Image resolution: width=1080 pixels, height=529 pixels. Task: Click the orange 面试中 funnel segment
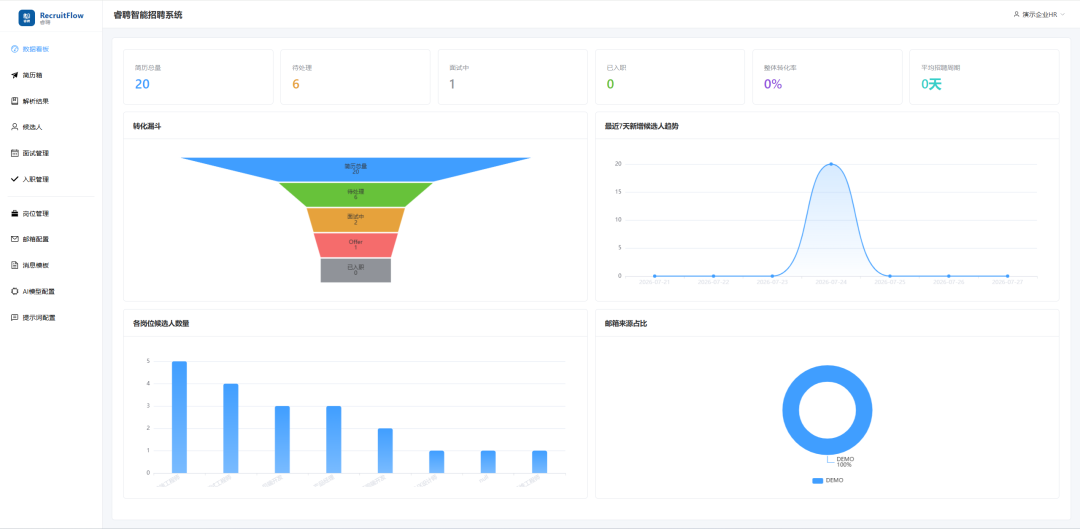355,220
